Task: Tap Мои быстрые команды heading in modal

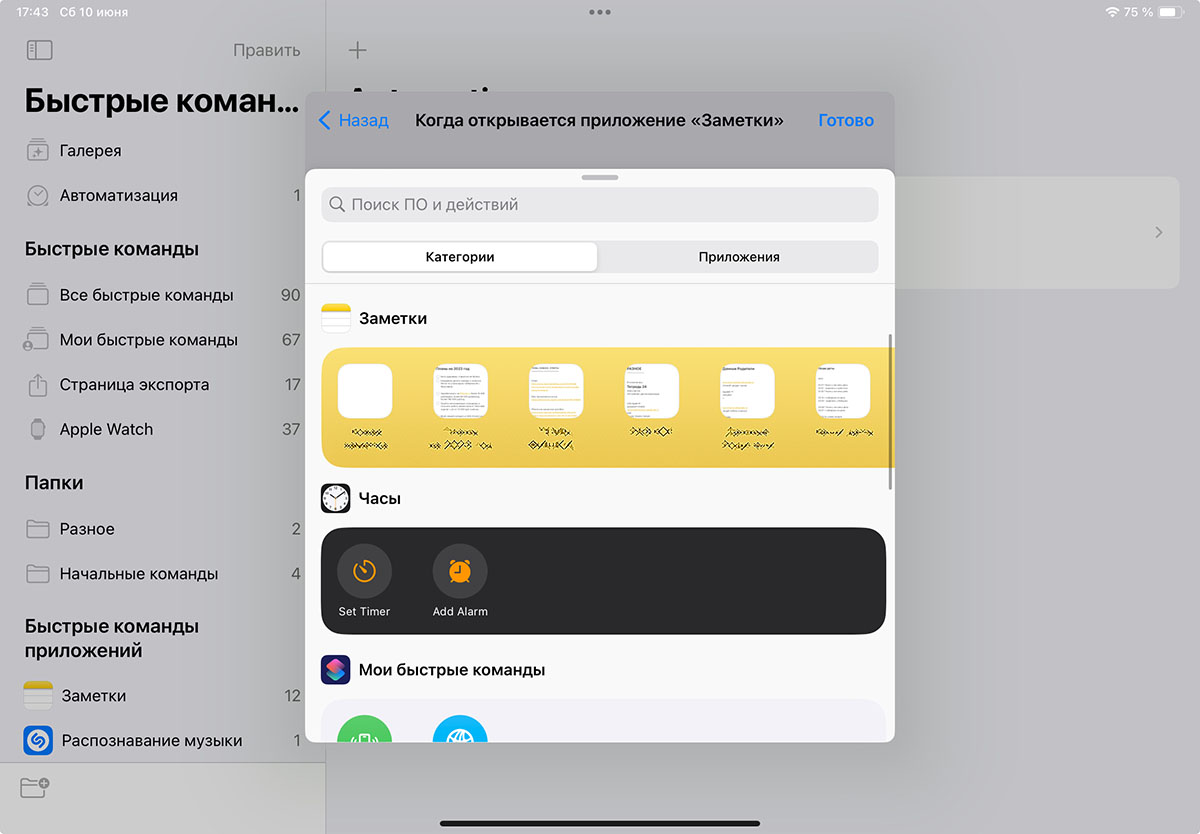Action: click(452, 670)
